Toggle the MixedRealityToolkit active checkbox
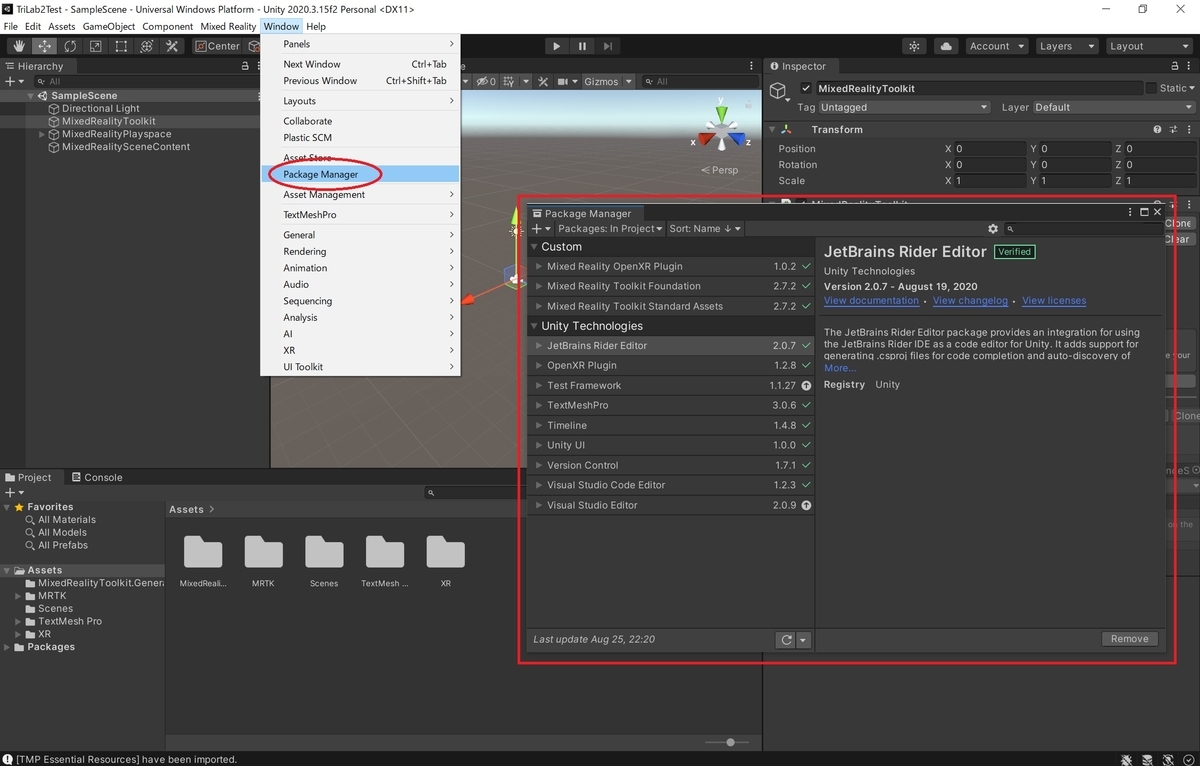The width and height of the screenshot is (1200, 766). (x=806, y=88)
